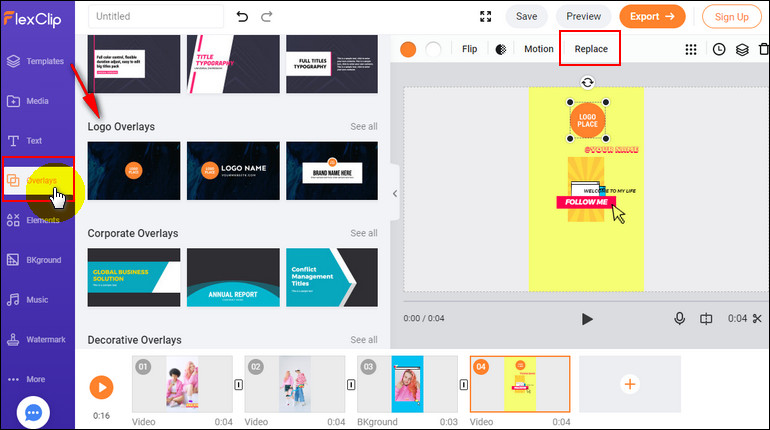
Task: Add a new storyboard scene
Action: pyautogui.click(x=630, y=384)
